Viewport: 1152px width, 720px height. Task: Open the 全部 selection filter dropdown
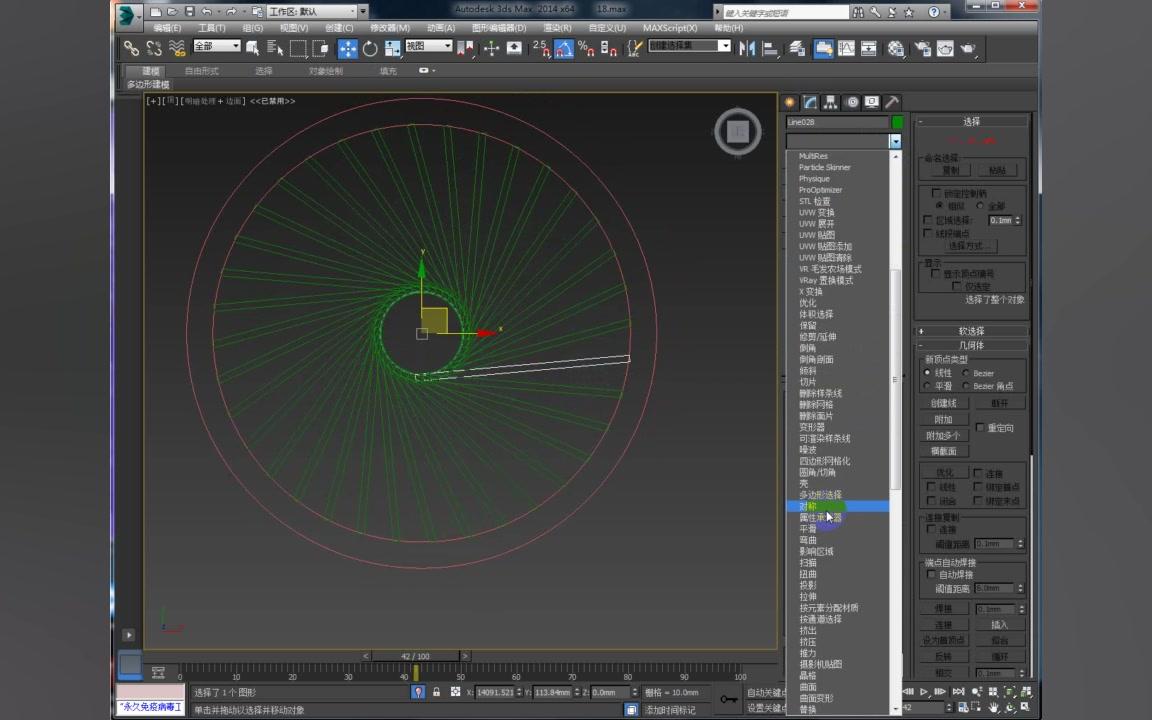(x=216, y=47)
